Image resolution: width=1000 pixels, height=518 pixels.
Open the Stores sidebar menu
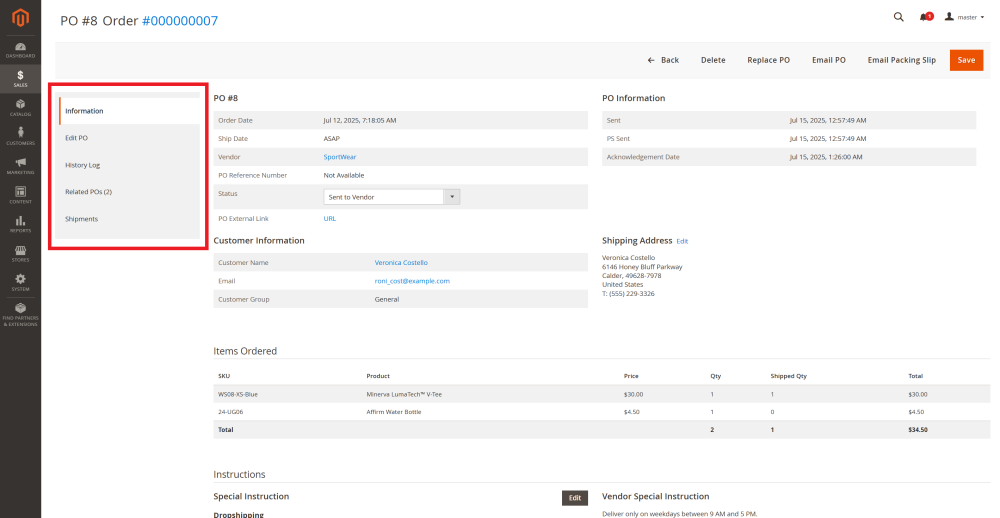(20, 253)
